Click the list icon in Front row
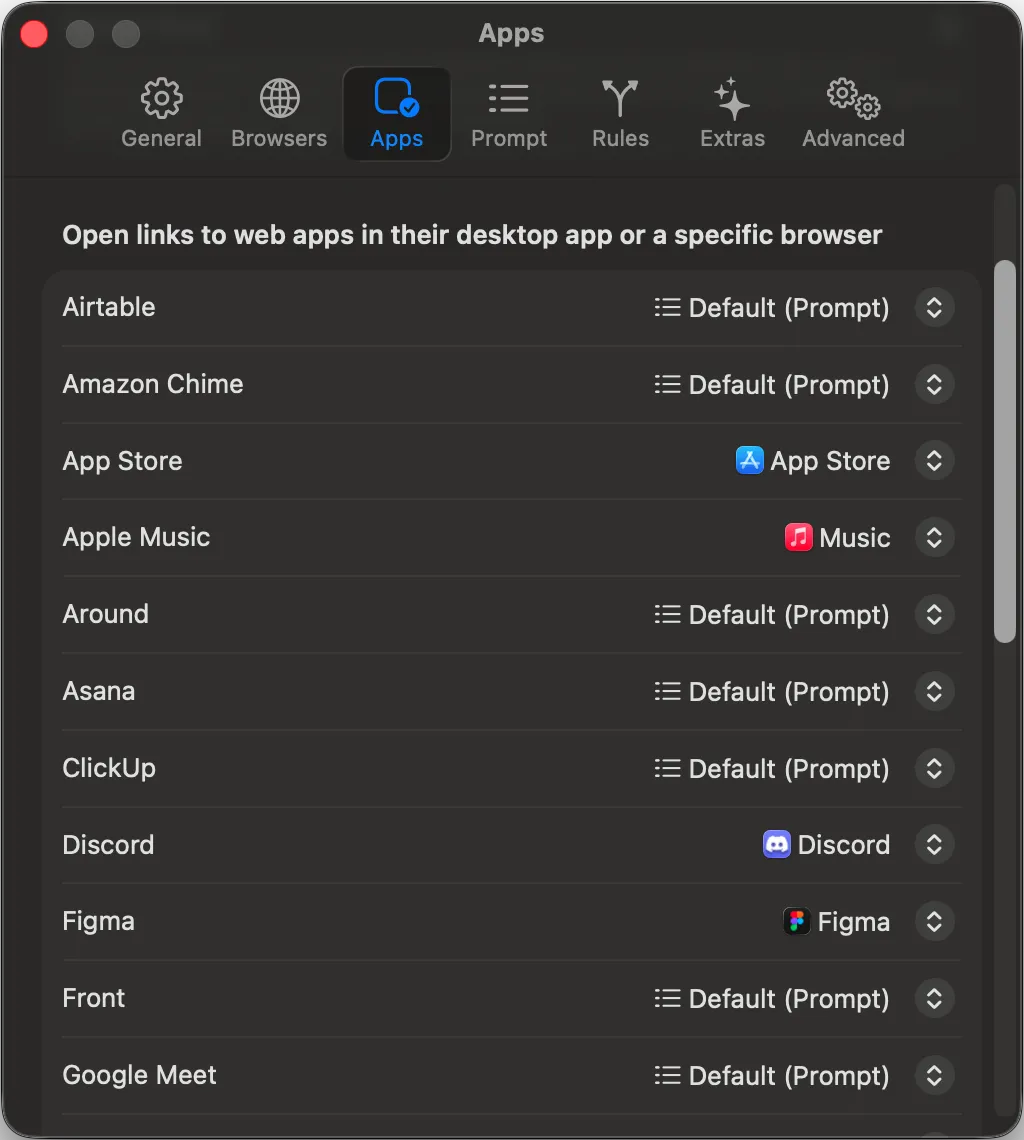The image size is (1024, 1140). [x=668, y=998]
